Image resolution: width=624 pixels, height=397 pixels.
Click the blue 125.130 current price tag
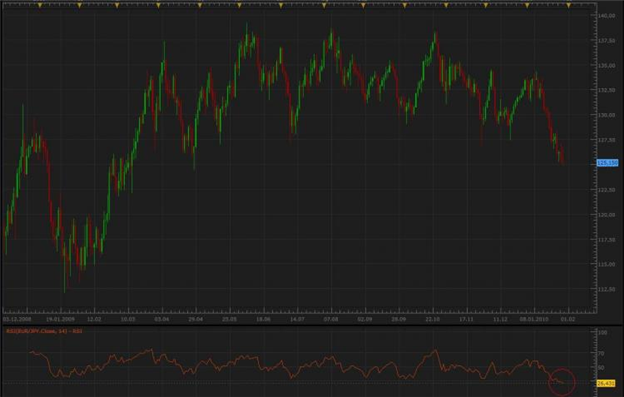607,163
